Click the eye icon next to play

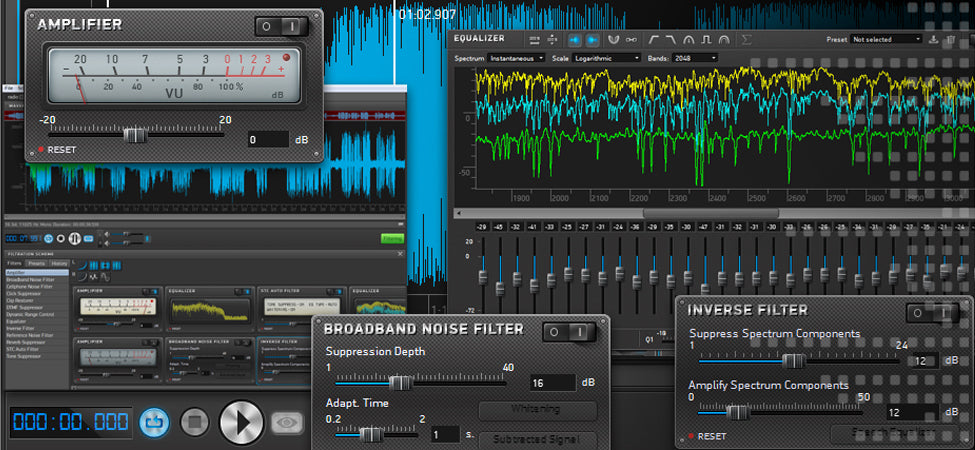click(287, 423)
